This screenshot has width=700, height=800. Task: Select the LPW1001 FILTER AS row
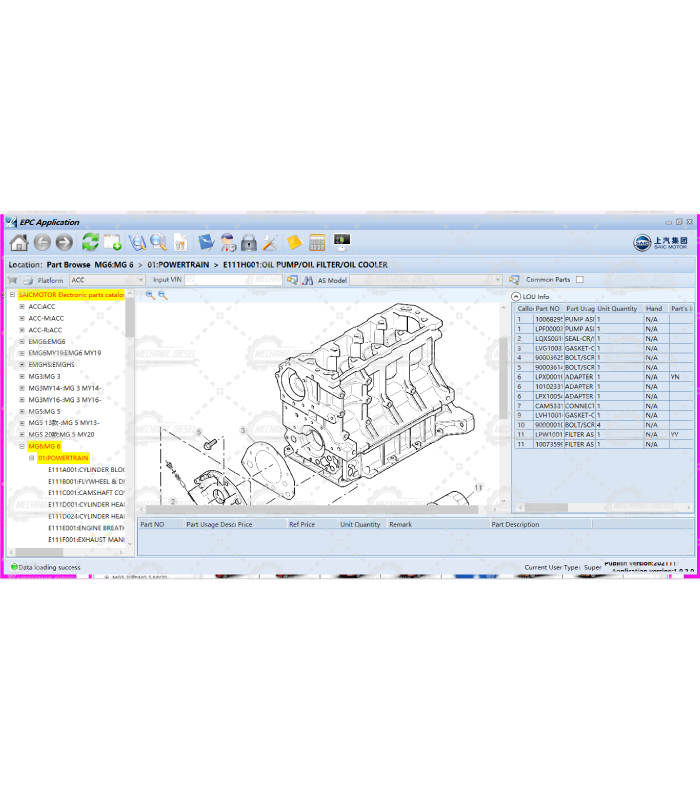[578, 435]
